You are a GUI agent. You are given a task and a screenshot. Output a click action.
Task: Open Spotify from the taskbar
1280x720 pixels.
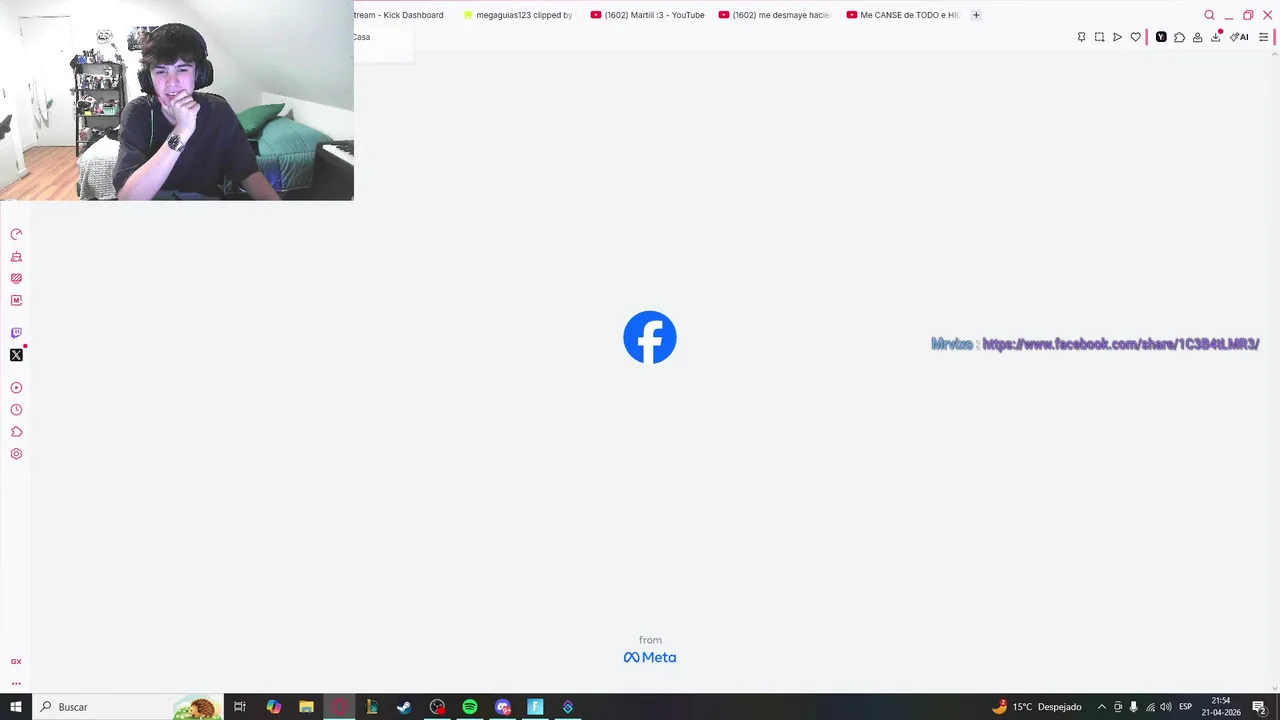coord(470,707)
